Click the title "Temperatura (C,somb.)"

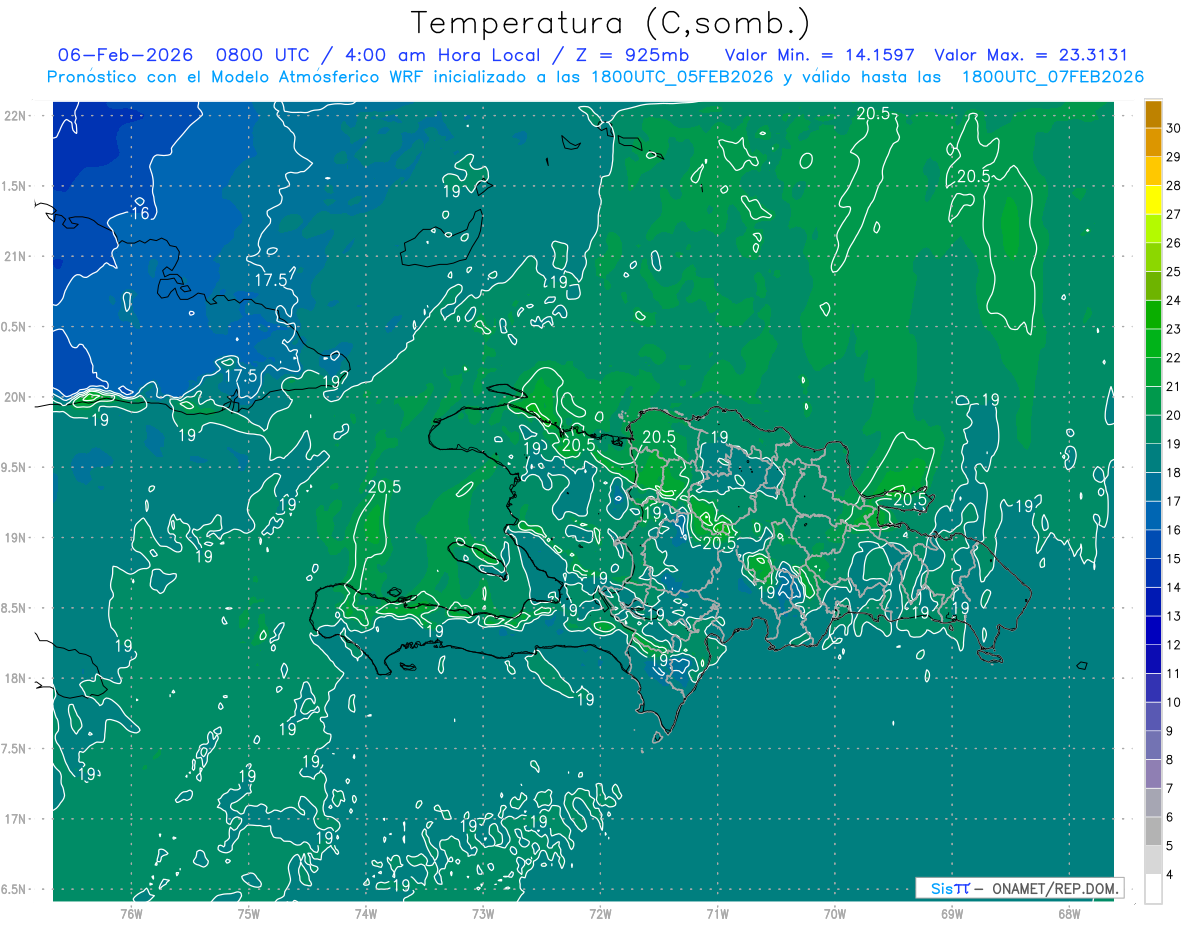pyautogui.click(x=611, y=23)
